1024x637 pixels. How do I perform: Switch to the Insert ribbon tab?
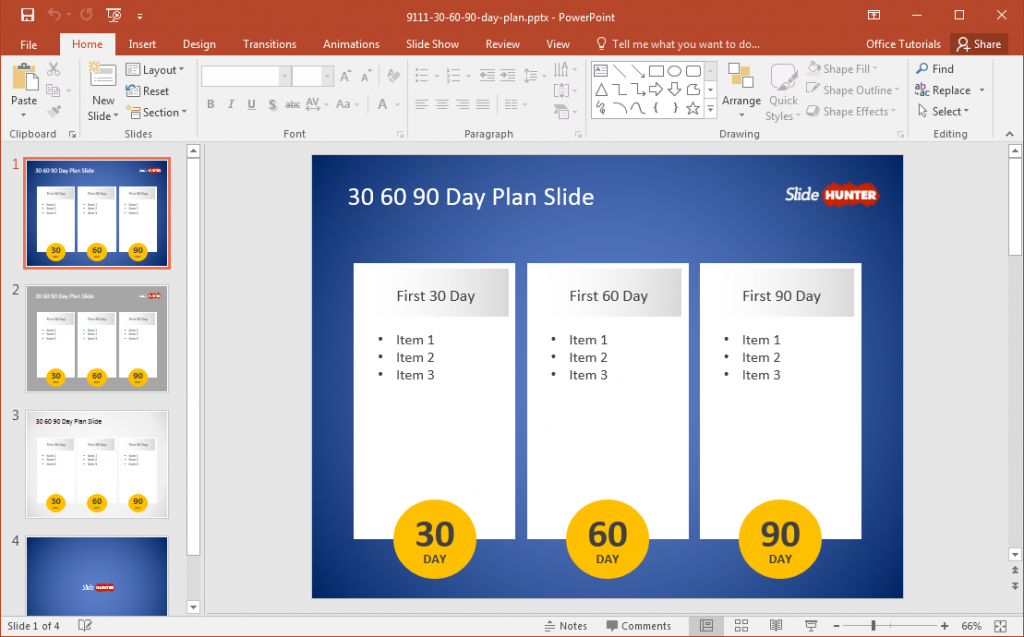[142, 44]
